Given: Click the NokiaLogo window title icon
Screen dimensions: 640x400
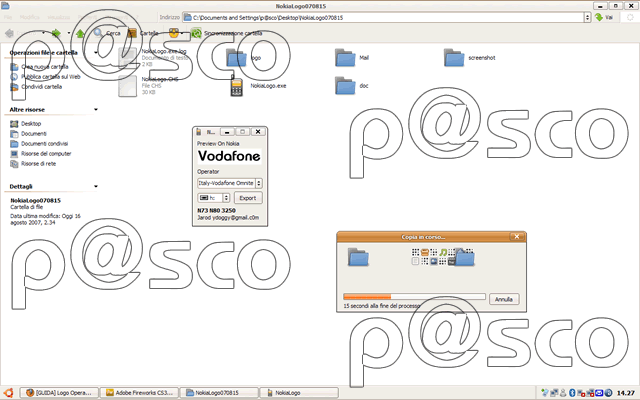Looking at the screenshot, I should click(x=199, y=132).
